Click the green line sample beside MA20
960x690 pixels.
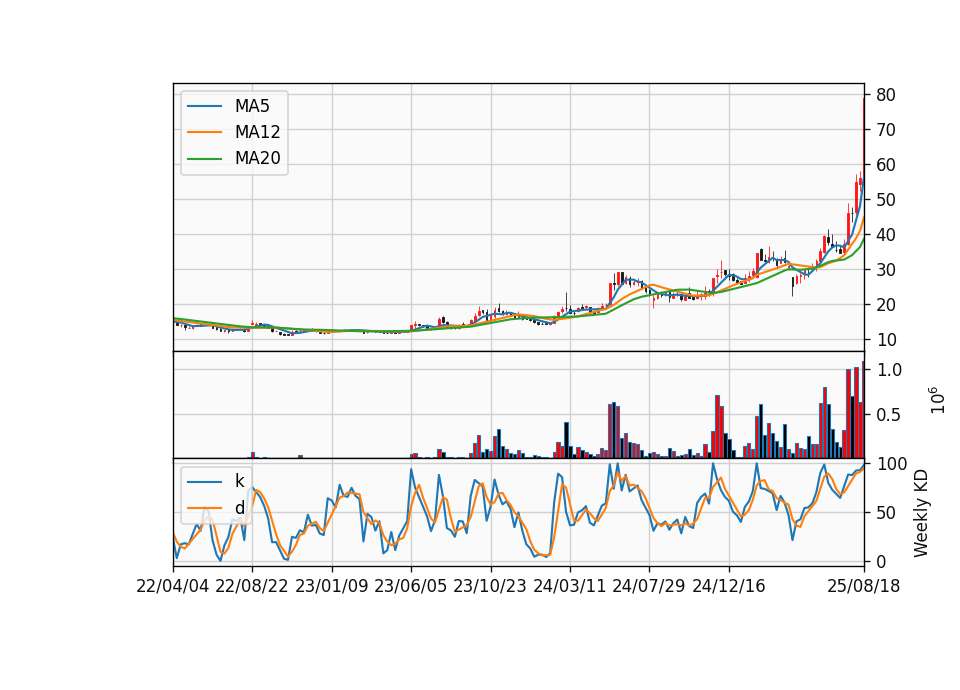click(x=204, y=159)
